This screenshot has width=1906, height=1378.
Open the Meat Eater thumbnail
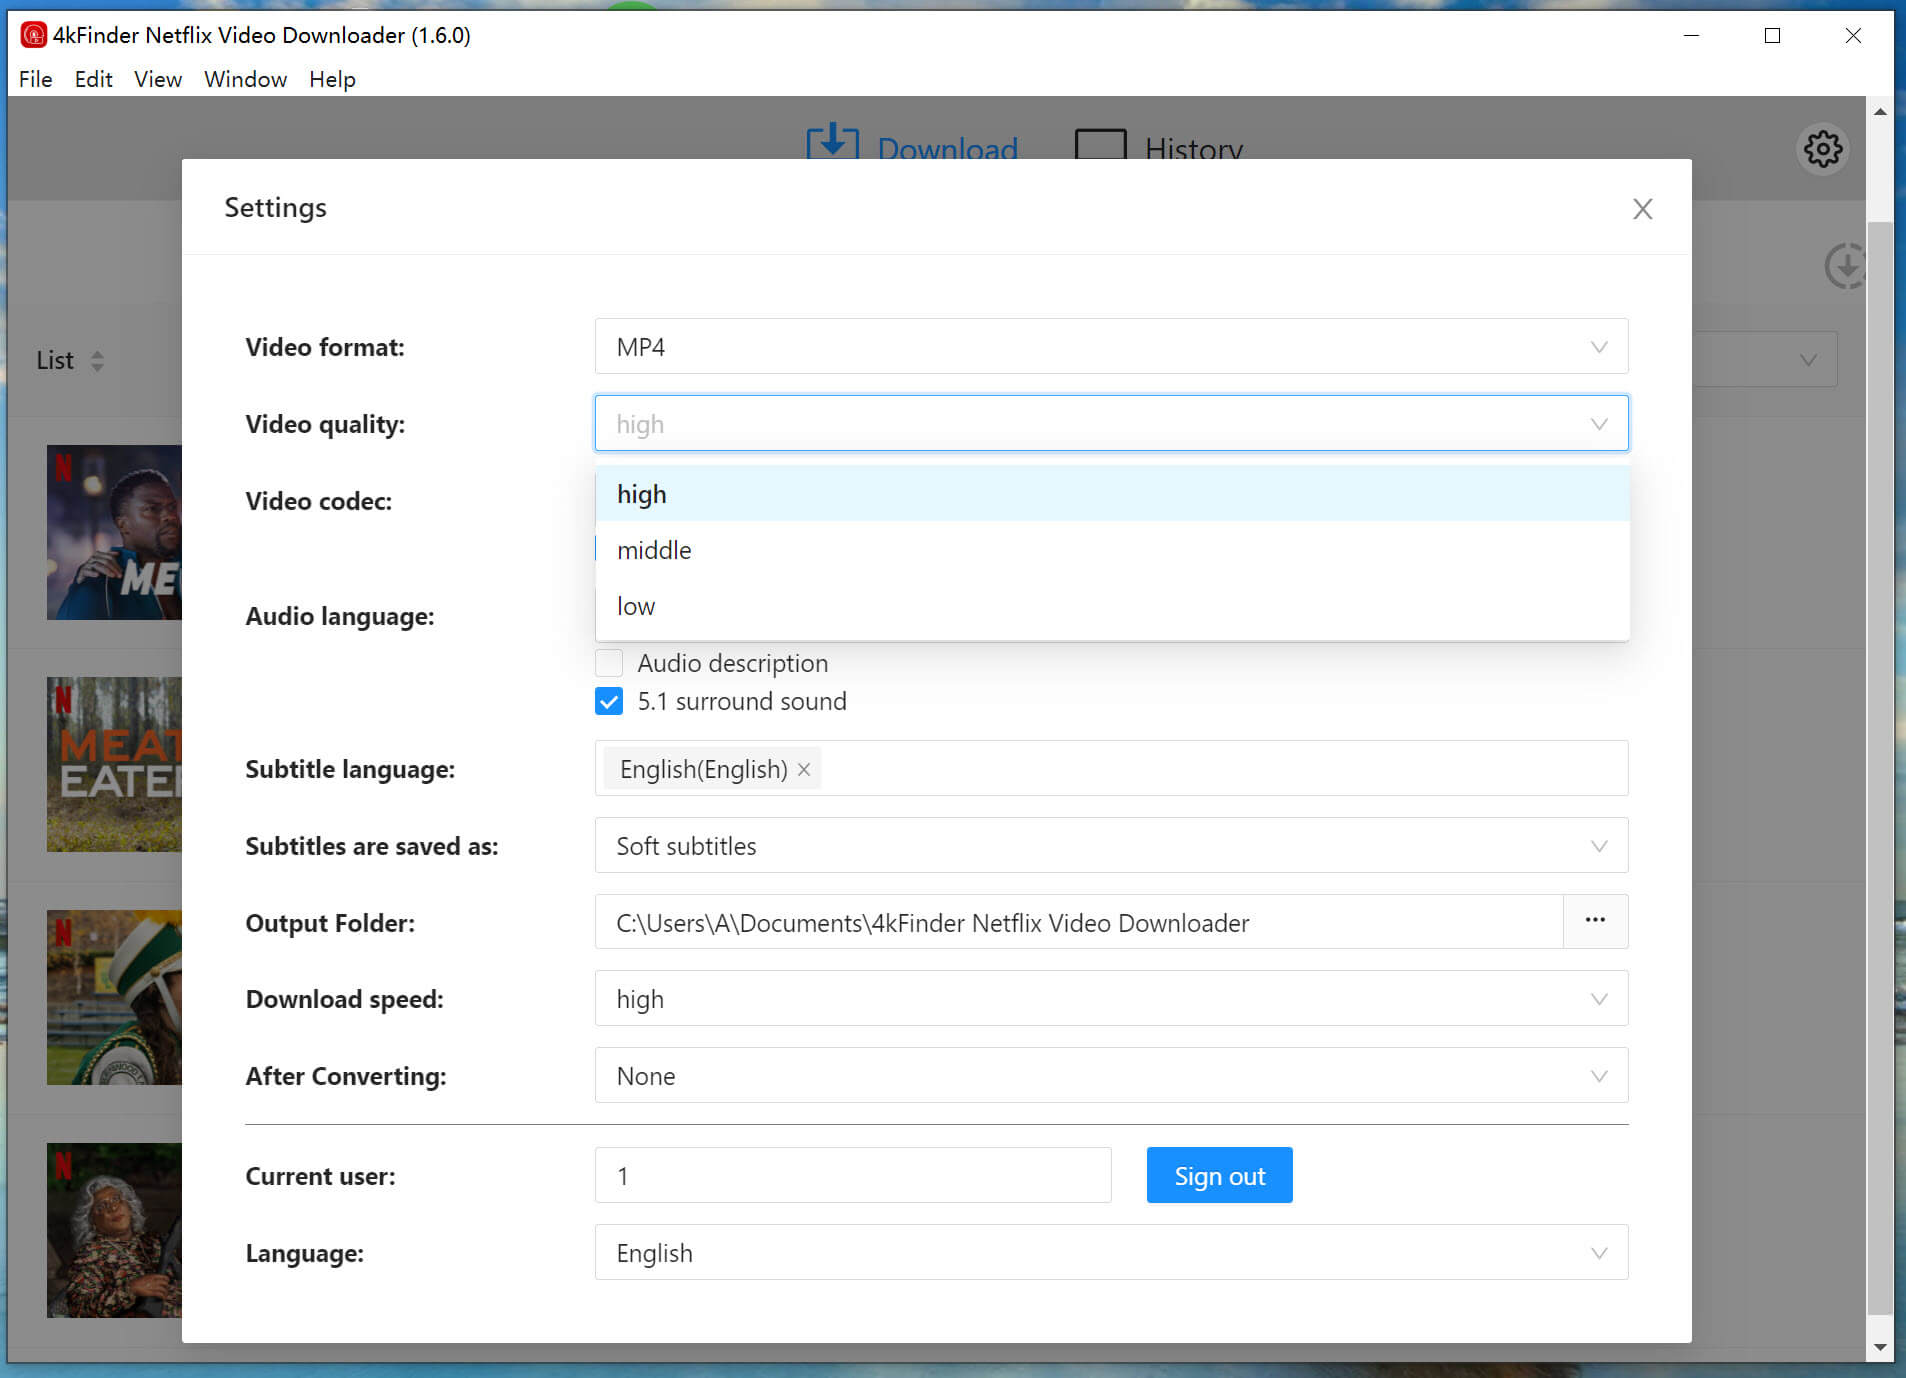[114, 764]
